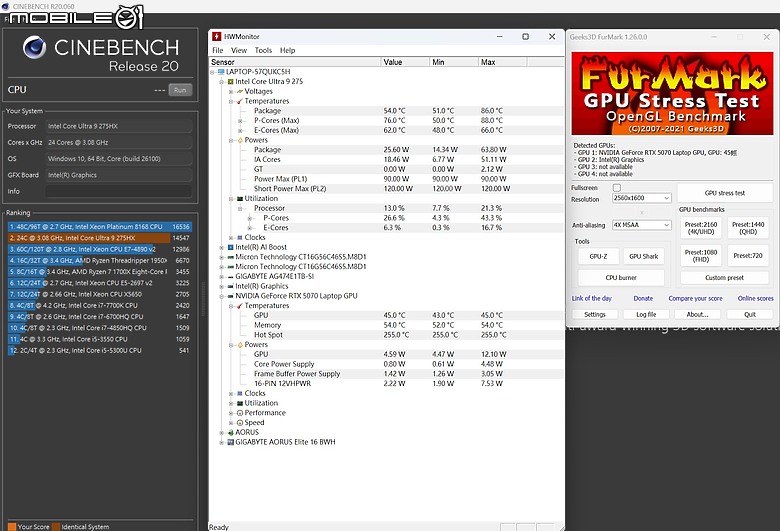Open the Anti-aliasing 4X MSAA dropdown
The image size is (780, 531).
(x=641, y=225)
